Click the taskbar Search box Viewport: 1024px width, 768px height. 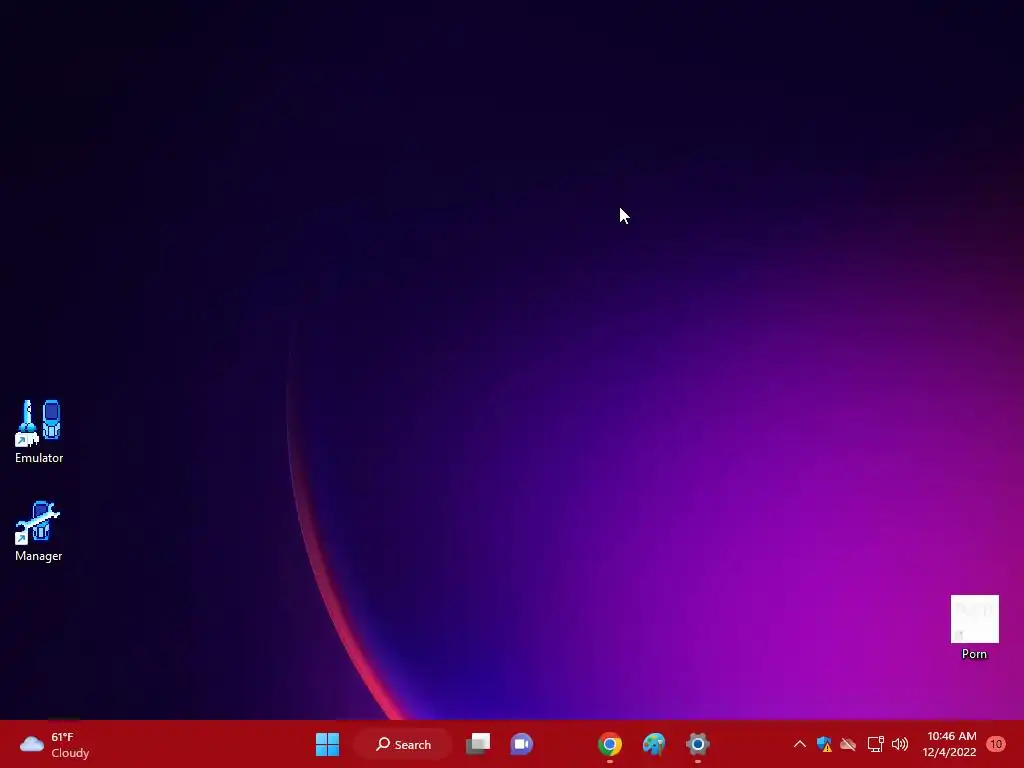point(404,744)
